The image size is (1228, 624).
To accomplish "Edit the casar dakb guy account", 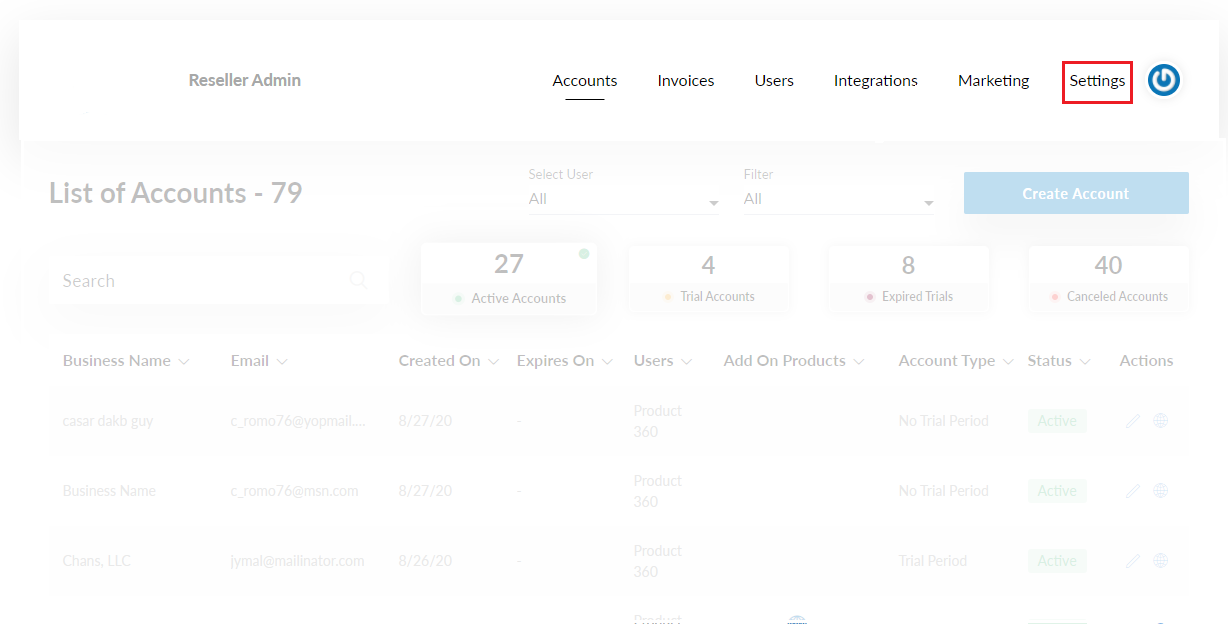I will pyautogui.click(x=1133, y=421).
